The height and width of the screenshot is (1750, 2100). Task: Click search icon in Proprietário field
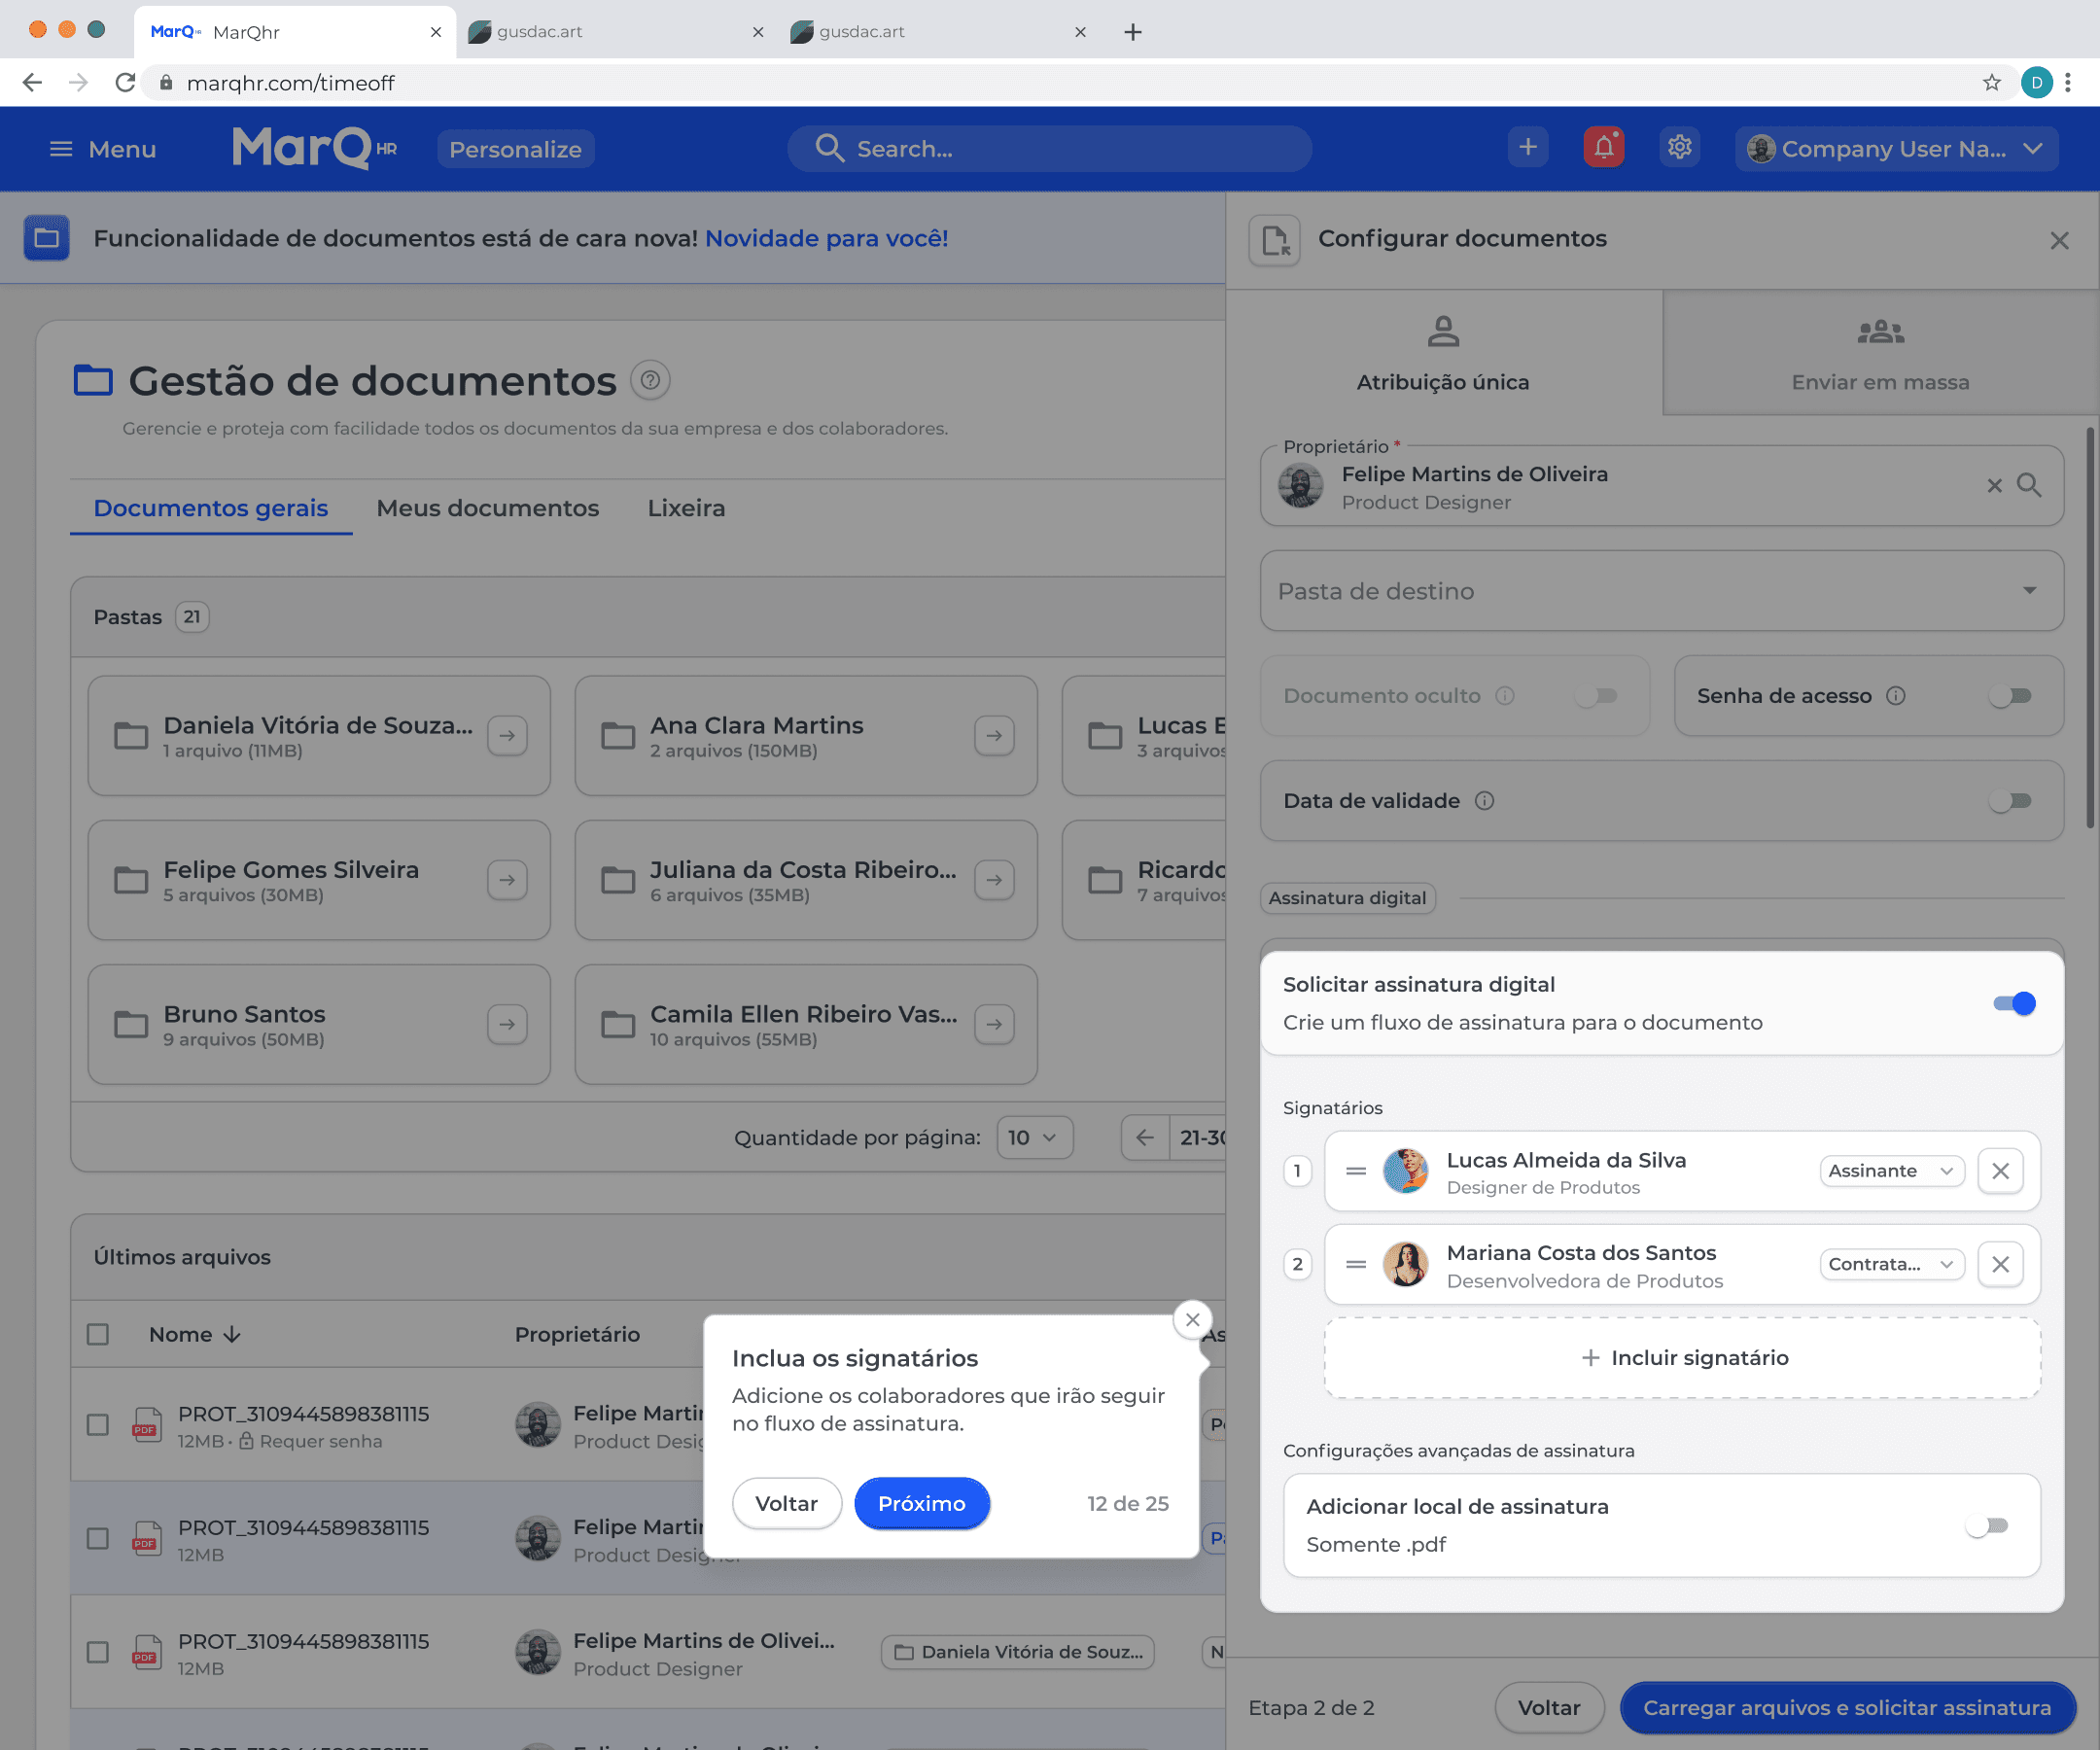pyautogui.click(x=2029, y=485)
